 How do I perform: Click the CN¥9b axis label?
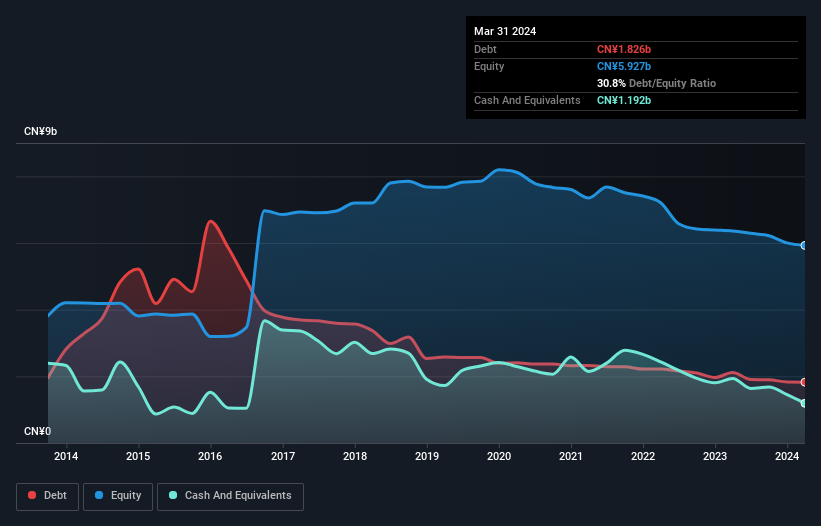(40, 131)
